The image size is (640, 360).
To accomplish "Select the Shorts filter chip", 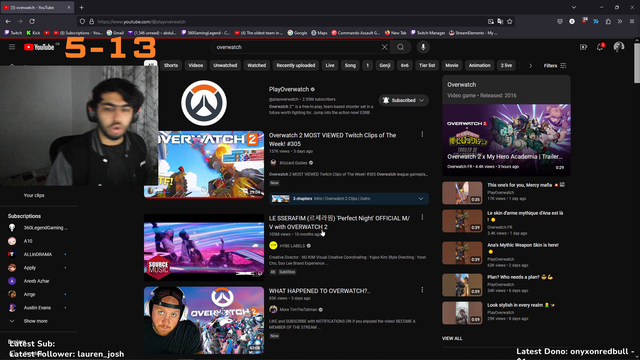I will pyautogui.click(x=171, y=65).
